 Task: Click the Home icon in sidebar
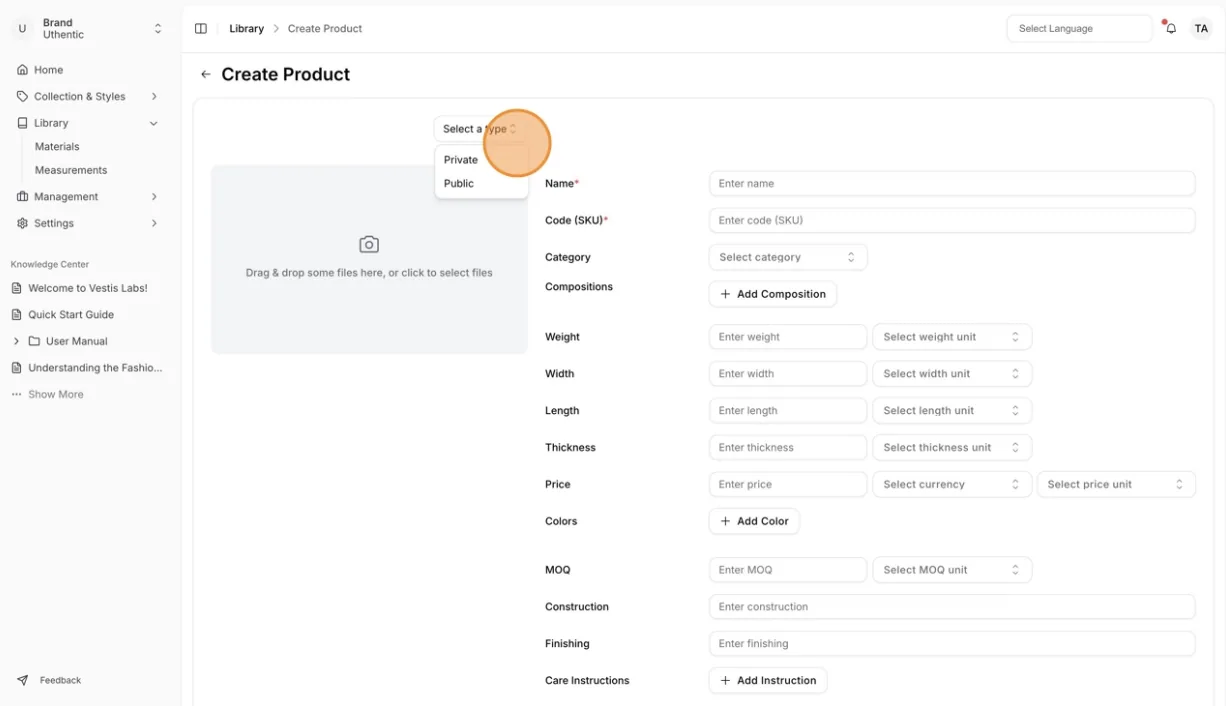coord(22,70)
